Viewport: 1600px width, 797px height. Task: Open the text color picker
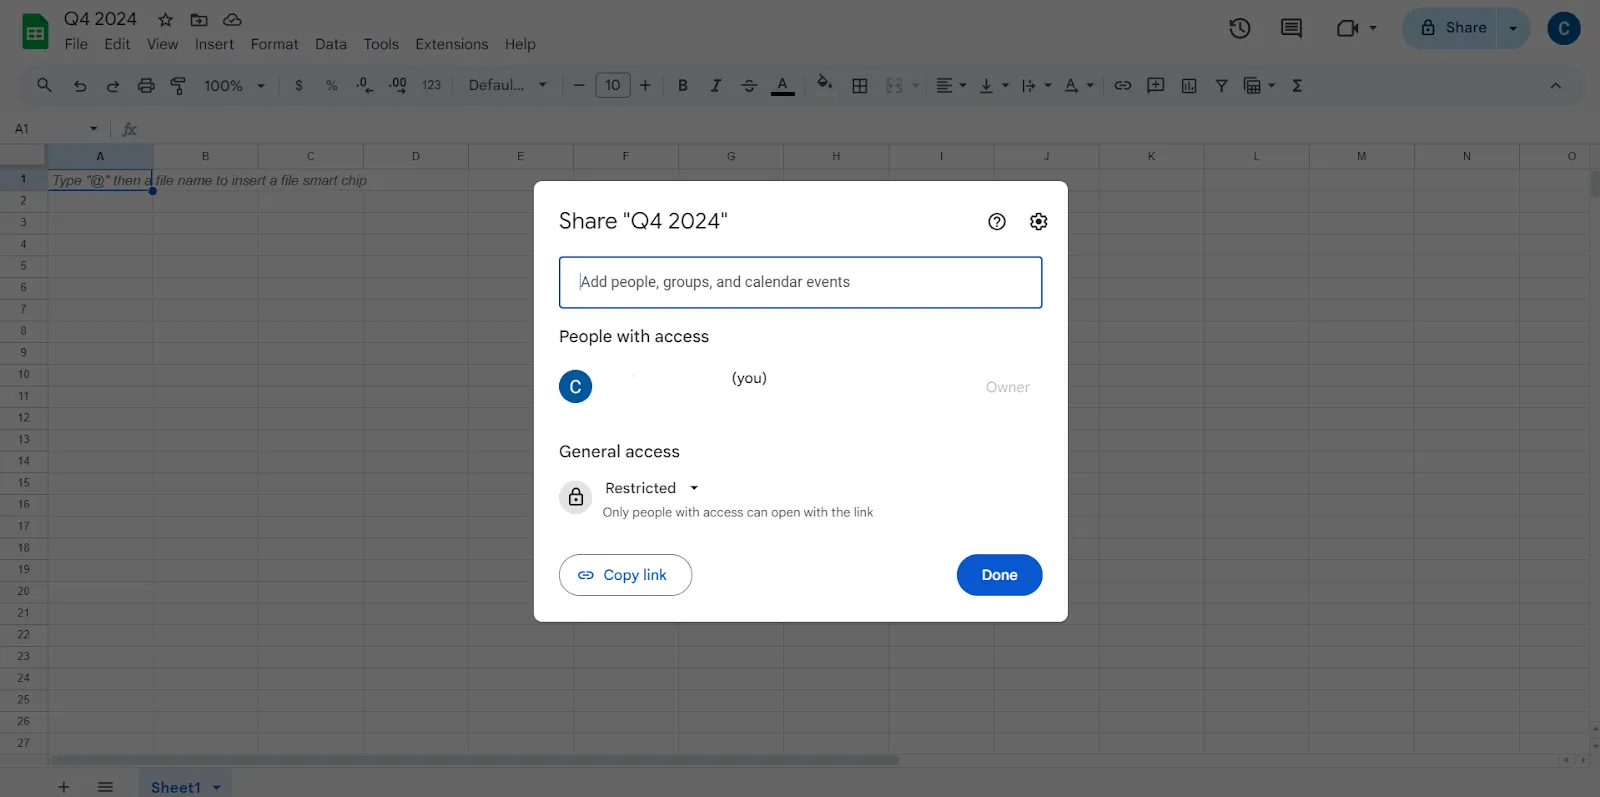(783, 86)
